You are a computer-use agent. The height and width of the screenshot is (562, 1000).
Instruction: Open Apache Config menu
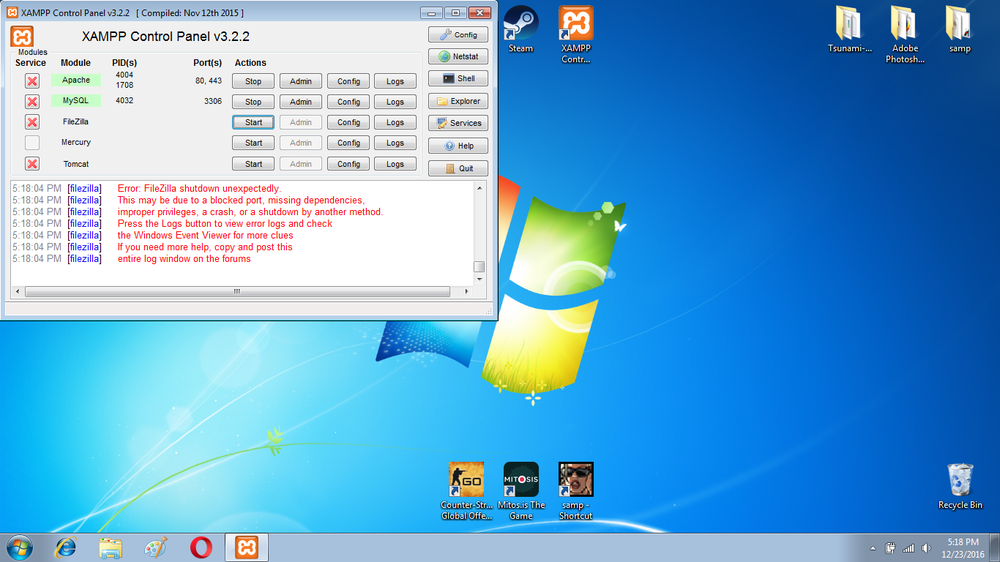pyautogui.click(x=348, y=81)
